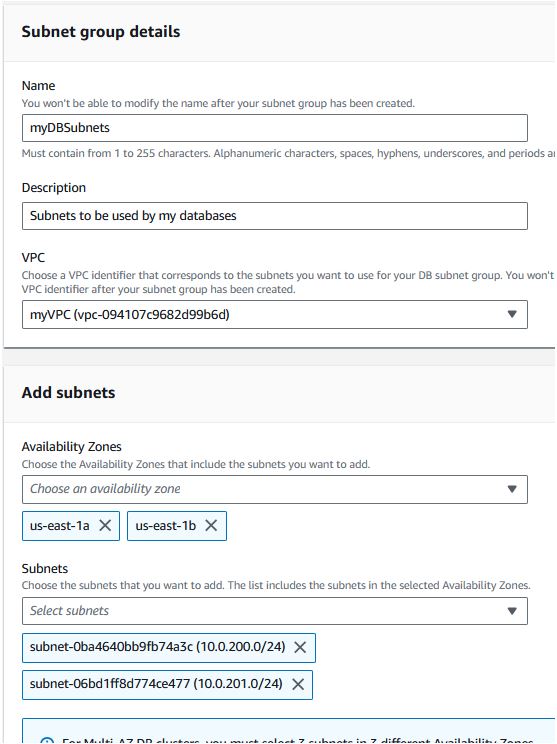Remove subnet 10.0.200.0/24 from selection
Viewport: 557px width, 744px height.
tap(300, 647)
